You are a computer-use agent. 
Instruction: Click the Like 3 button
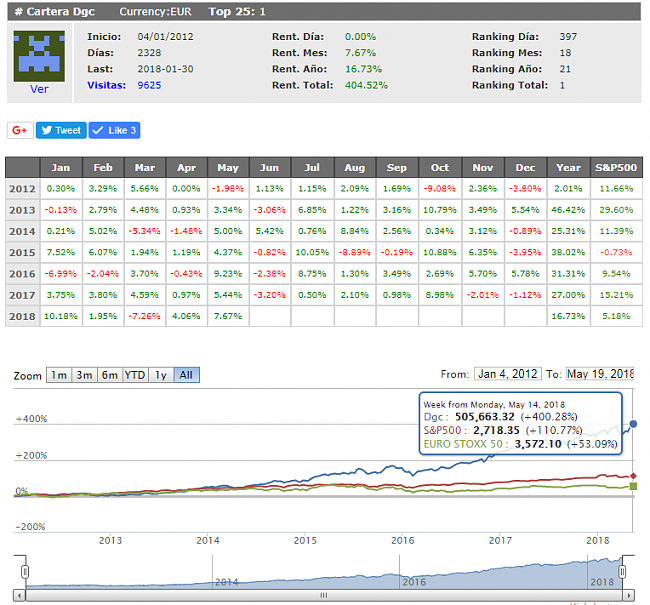(x=114, y=130)
